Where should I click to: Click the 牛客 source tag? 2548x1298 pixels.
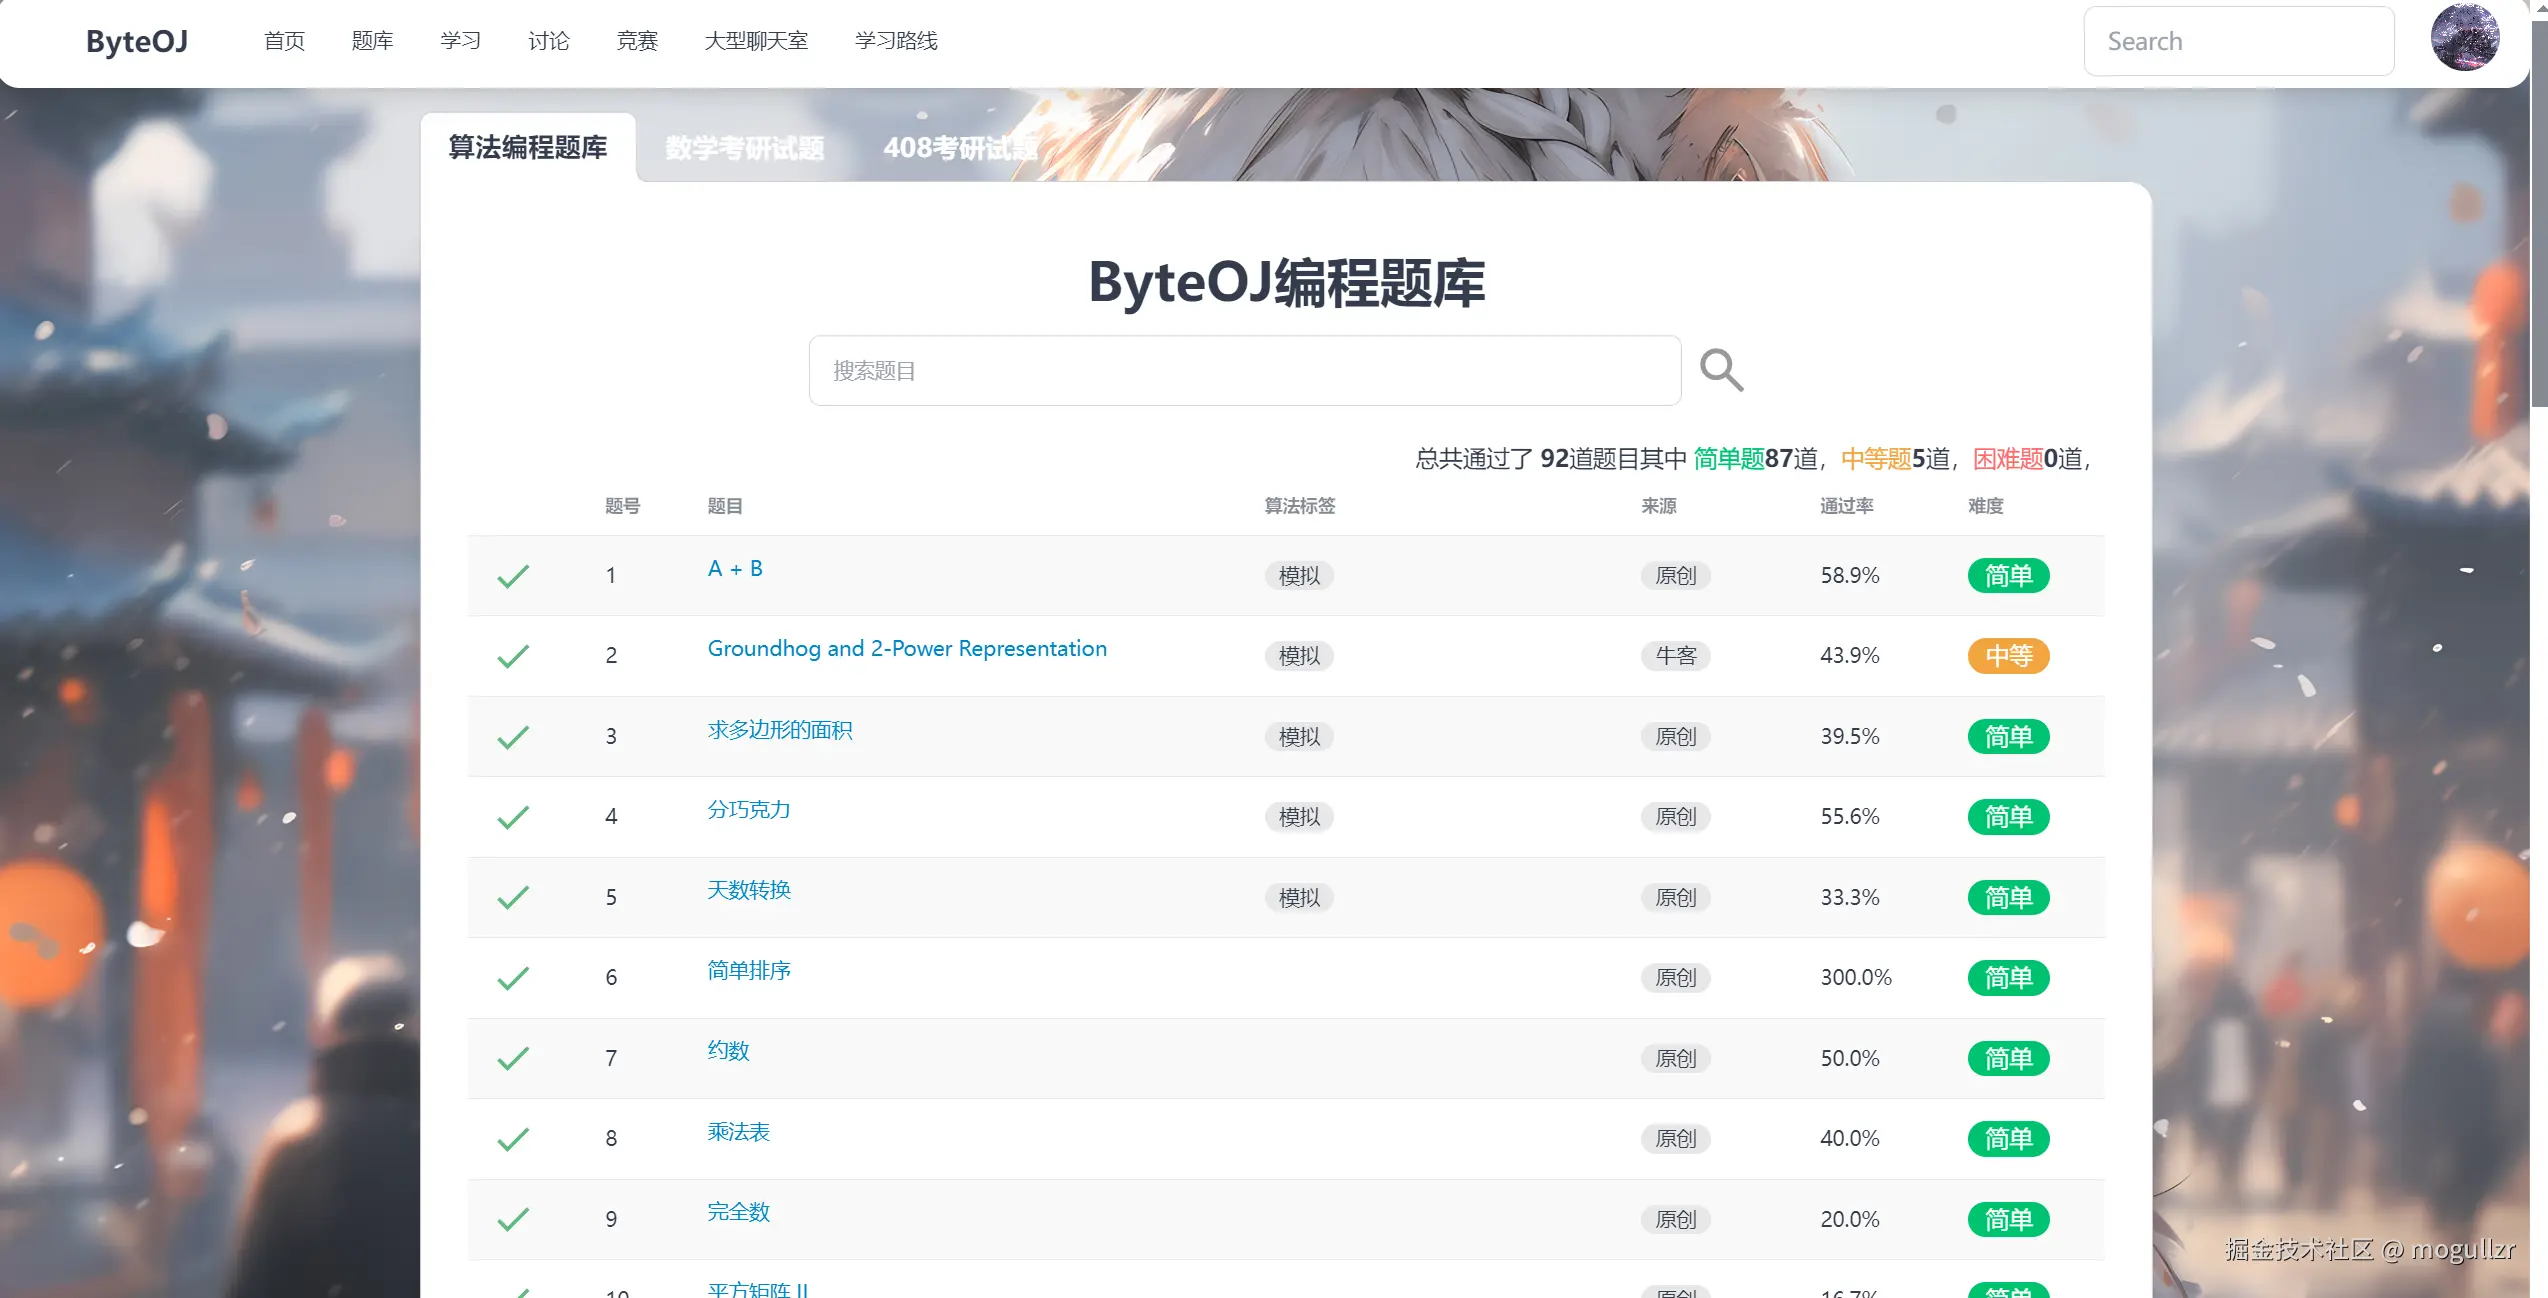click(x=1675, y=656)
